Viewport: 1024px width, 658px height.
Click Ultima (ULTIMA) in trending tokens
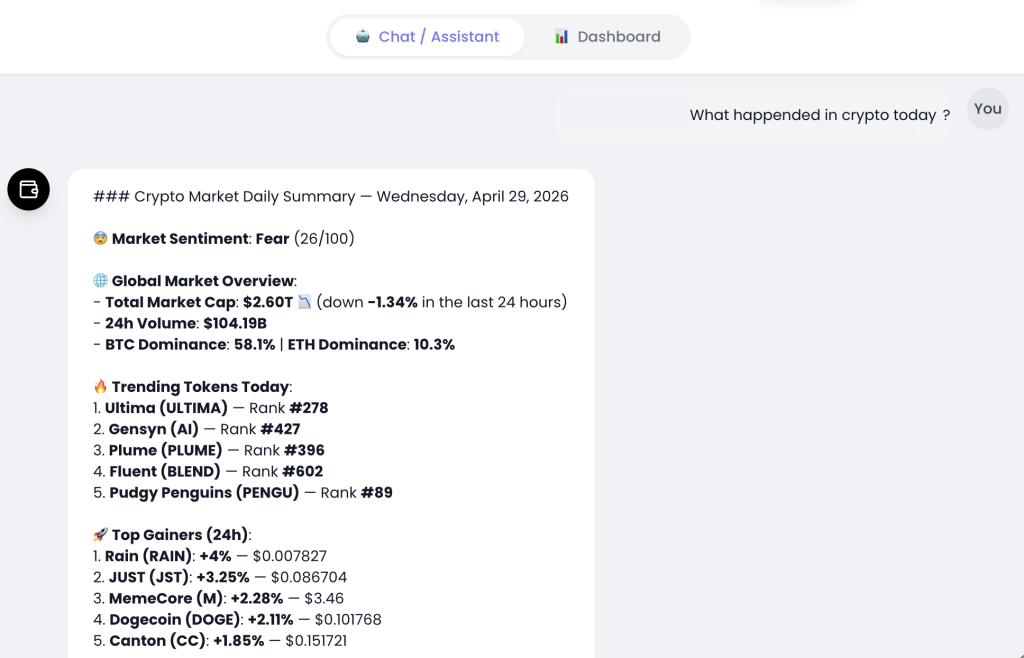pos(166,408)
